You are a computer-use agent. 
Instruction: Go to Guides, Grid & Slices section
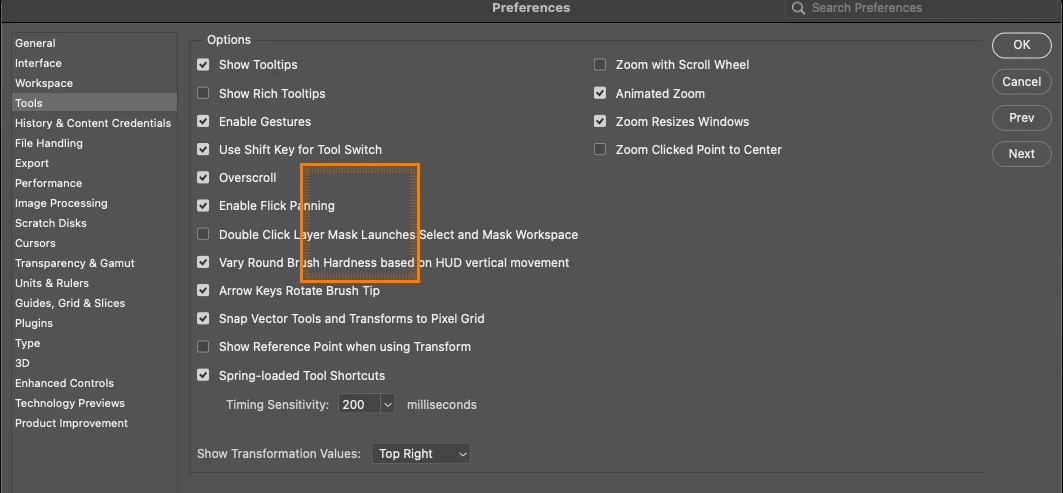pyautogui.click(x=70, y=303)
